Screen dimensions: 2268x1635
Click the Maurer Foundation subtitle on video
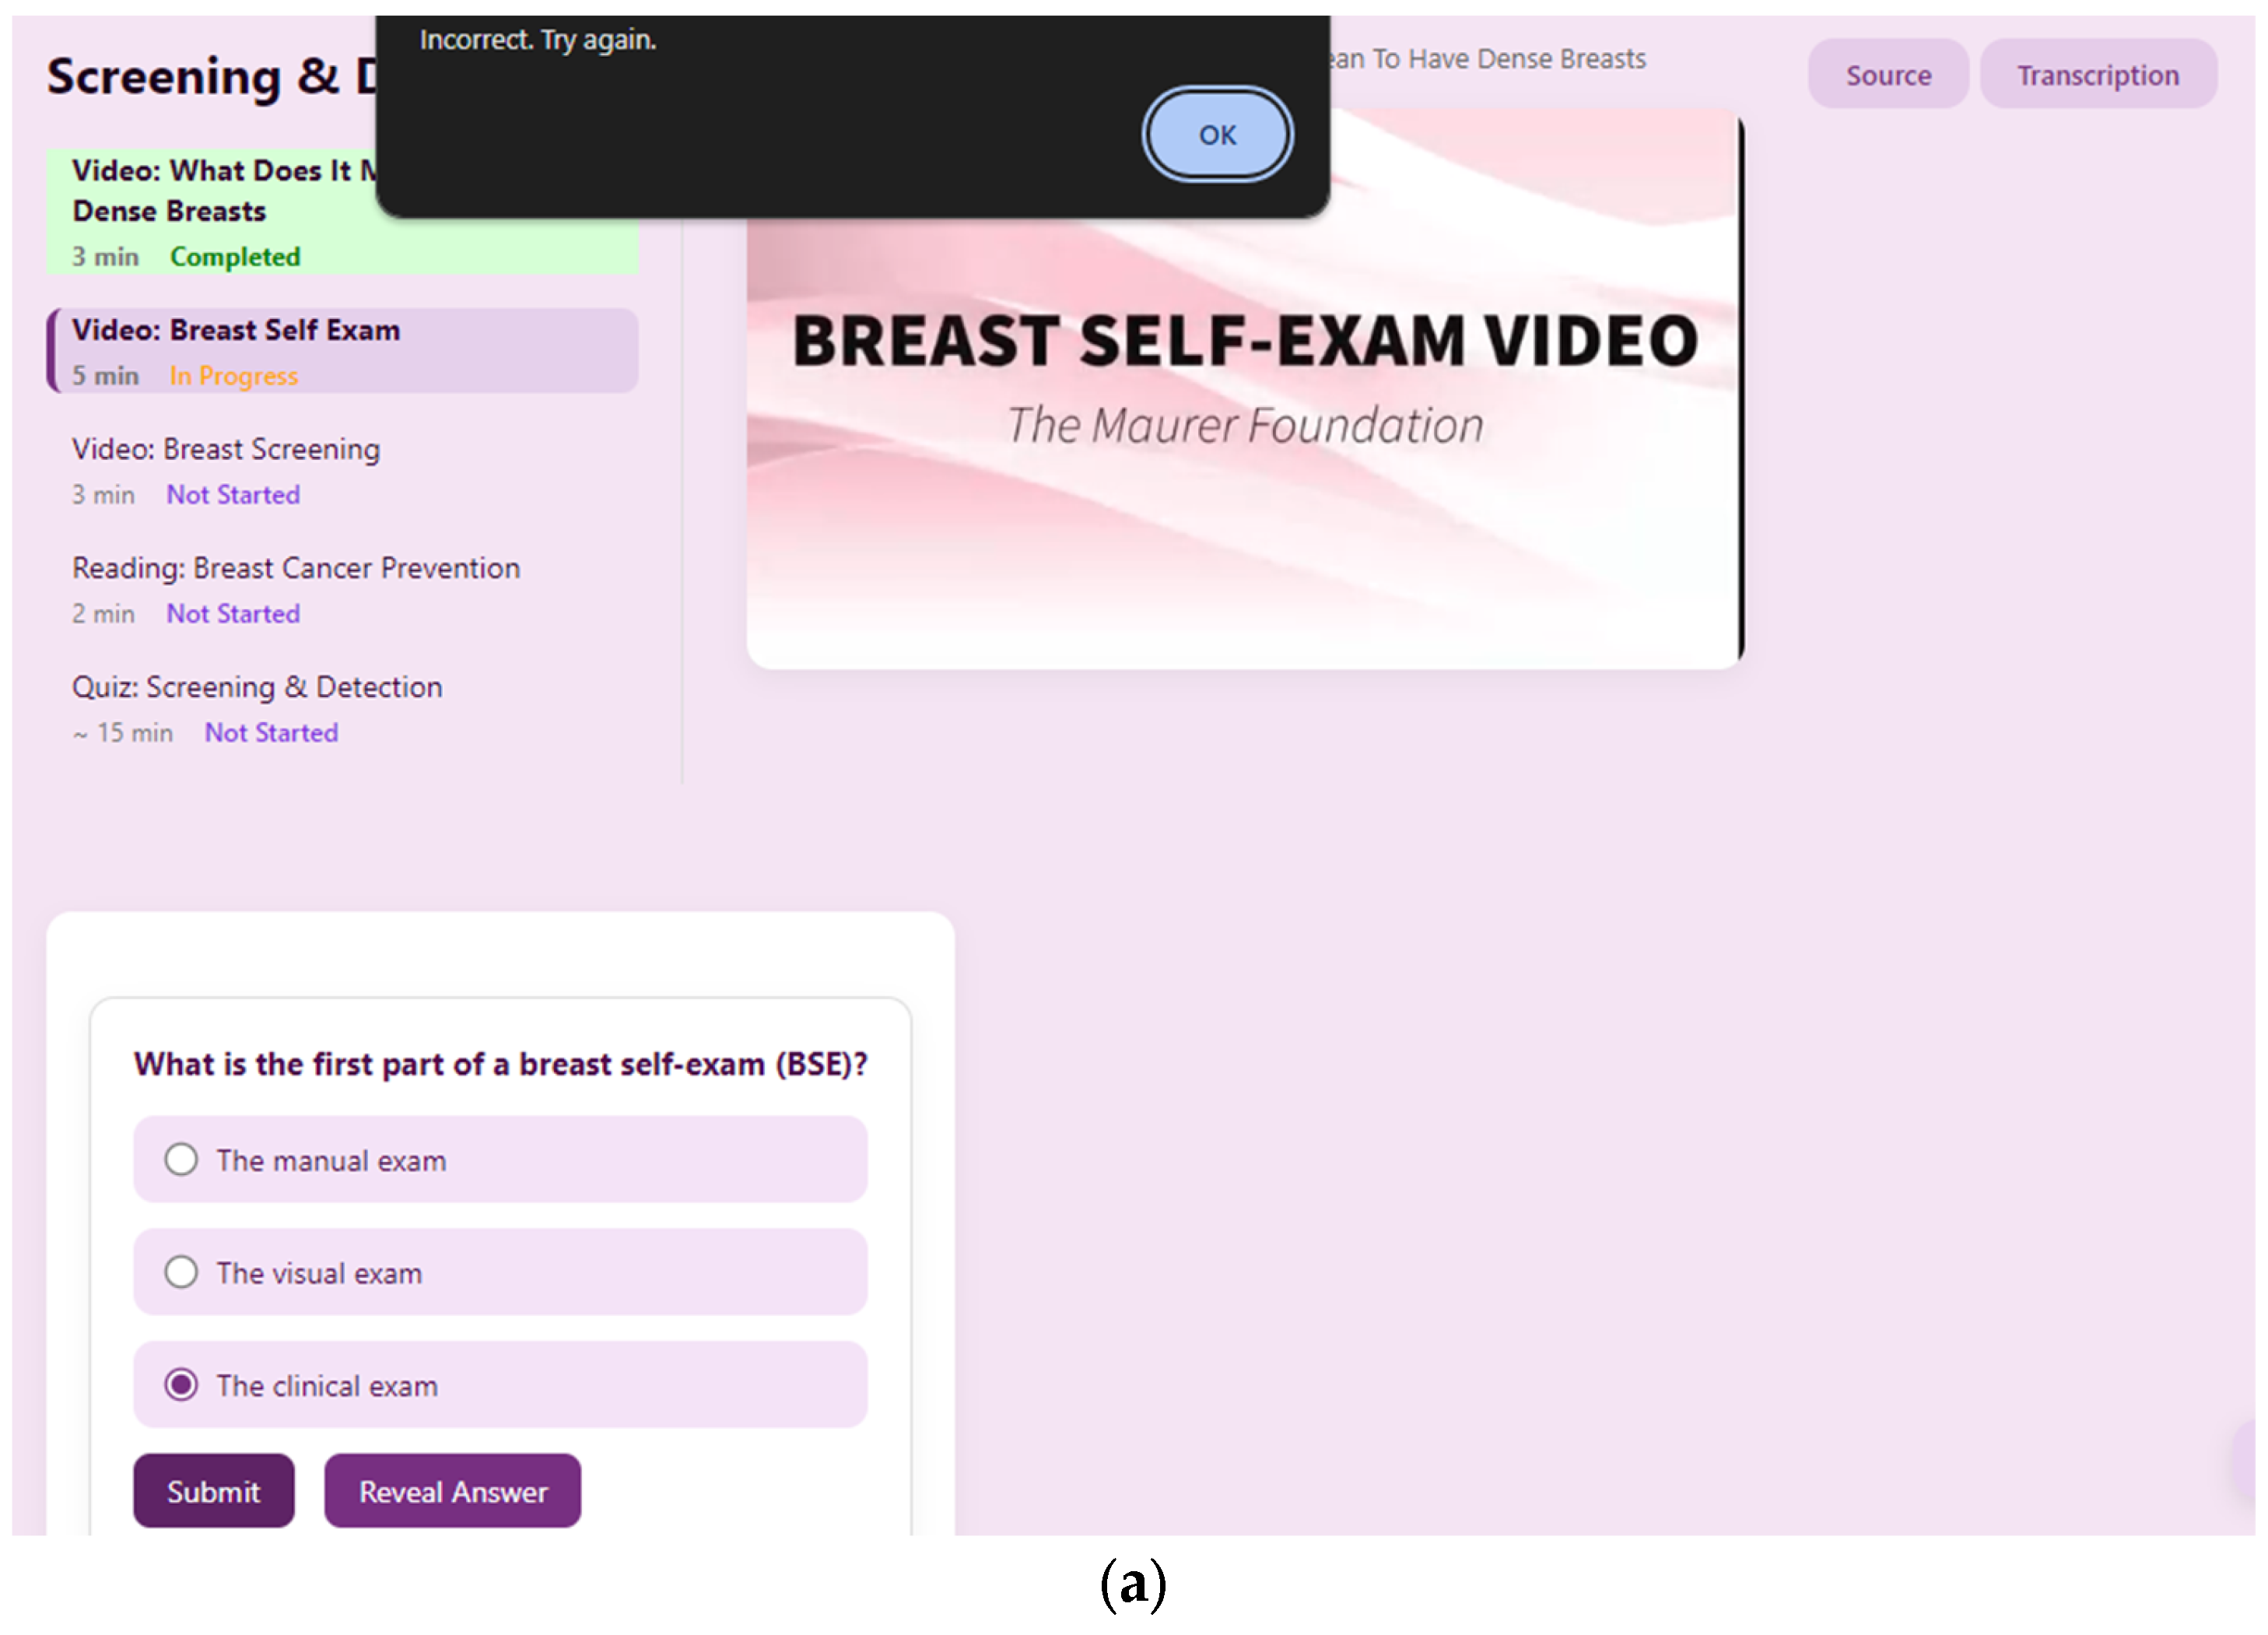point(1244,426)
